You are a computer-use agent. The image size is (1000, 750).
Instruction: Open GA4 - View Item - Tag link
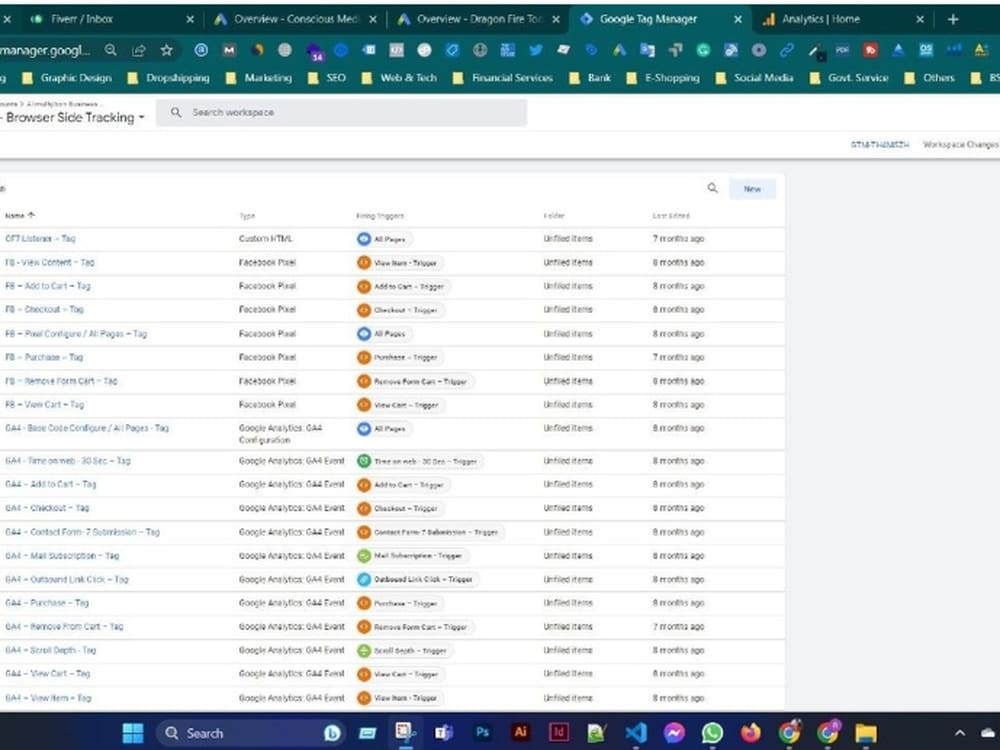(48, 698)
